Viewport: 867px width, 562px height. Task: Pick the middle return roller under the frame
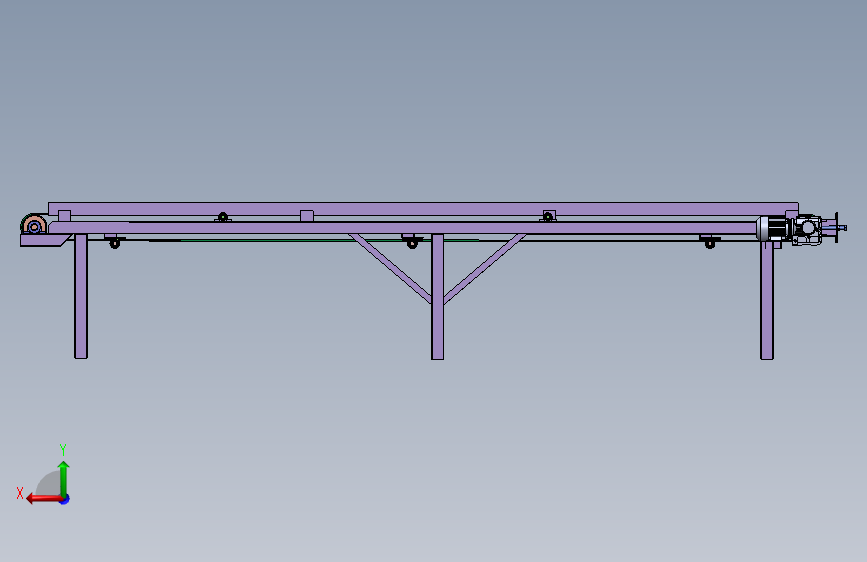[412, 242]
